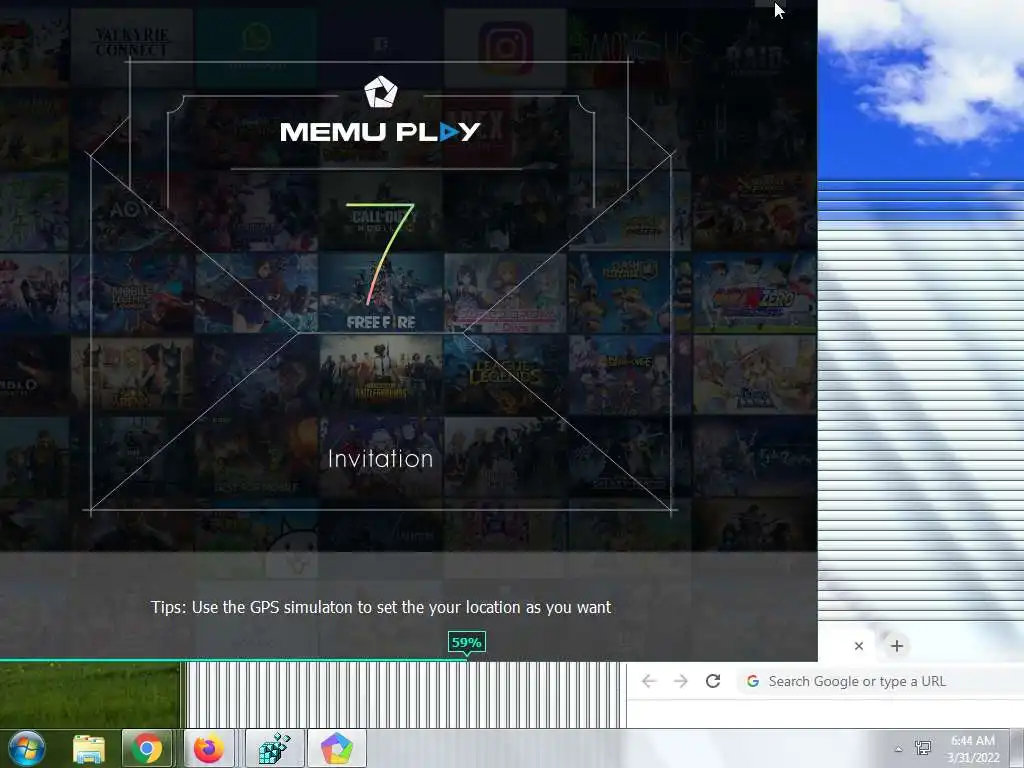
Task: Click the WhatsApp tile in the background
Action: [256, 48]
